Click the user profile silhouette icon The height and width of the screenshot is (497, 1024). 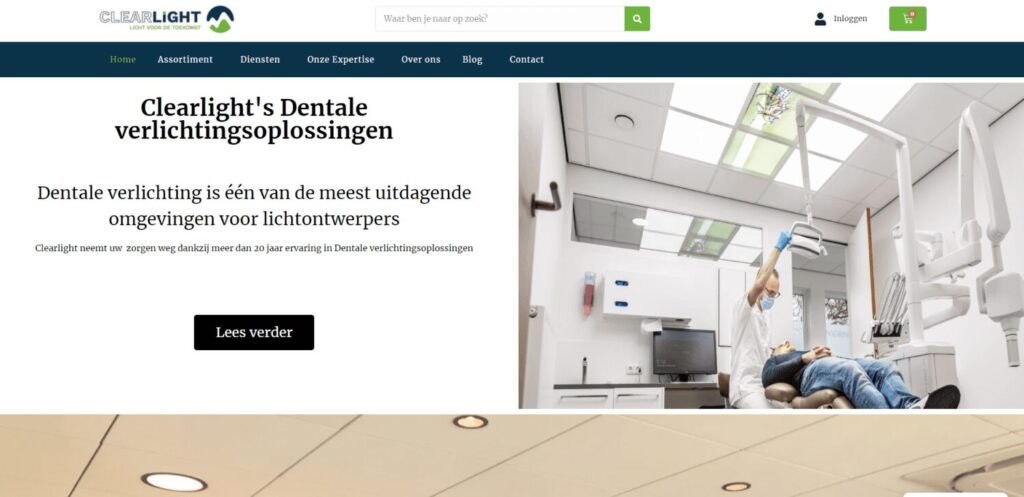pos(820,19)
